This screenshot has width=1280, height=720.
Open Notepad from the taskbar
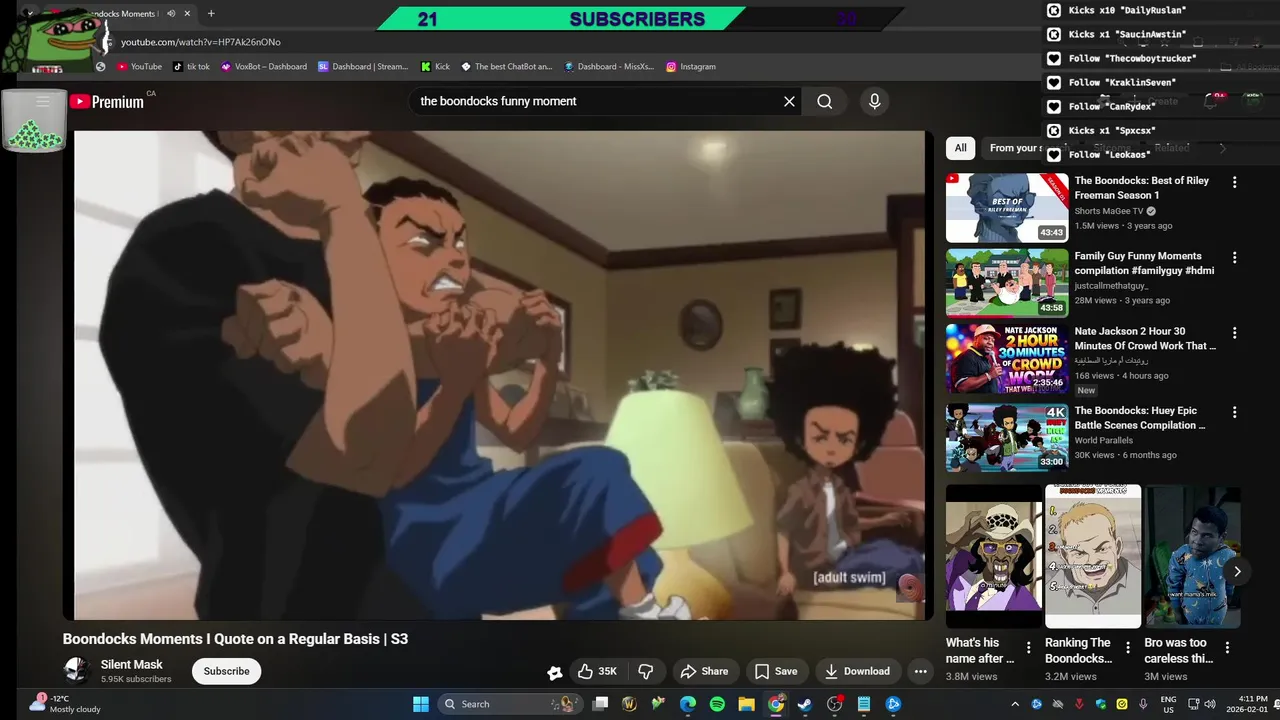coord(864,704)
